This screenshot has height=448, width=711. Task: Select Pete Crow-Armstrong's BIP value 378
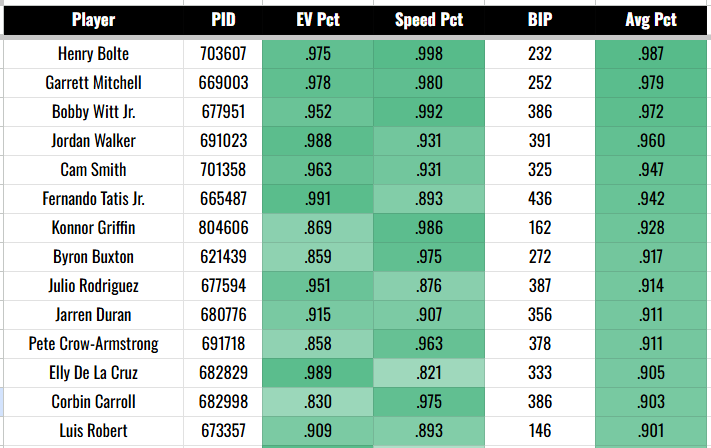coord(540,344)
